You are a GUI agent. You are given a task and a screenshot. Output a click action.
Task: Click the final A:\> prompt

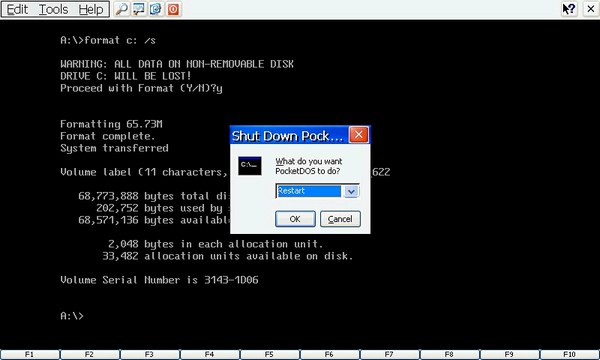pos(72,316)
